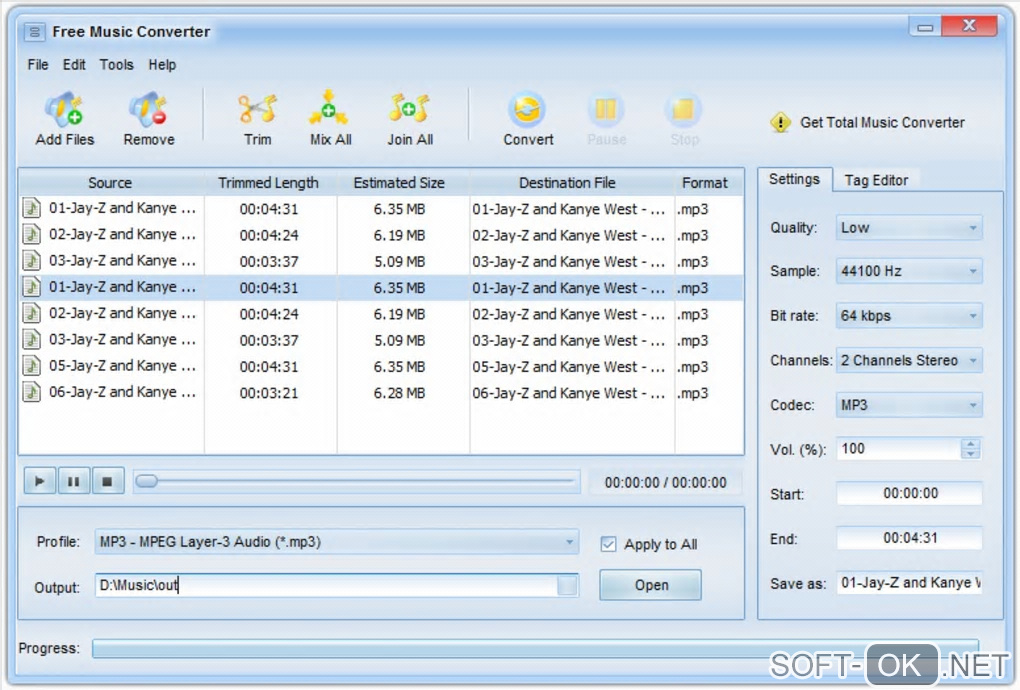This screenshot has width=1020, height=690.
Task: Open the Tools menu
Action: (116, 65)
